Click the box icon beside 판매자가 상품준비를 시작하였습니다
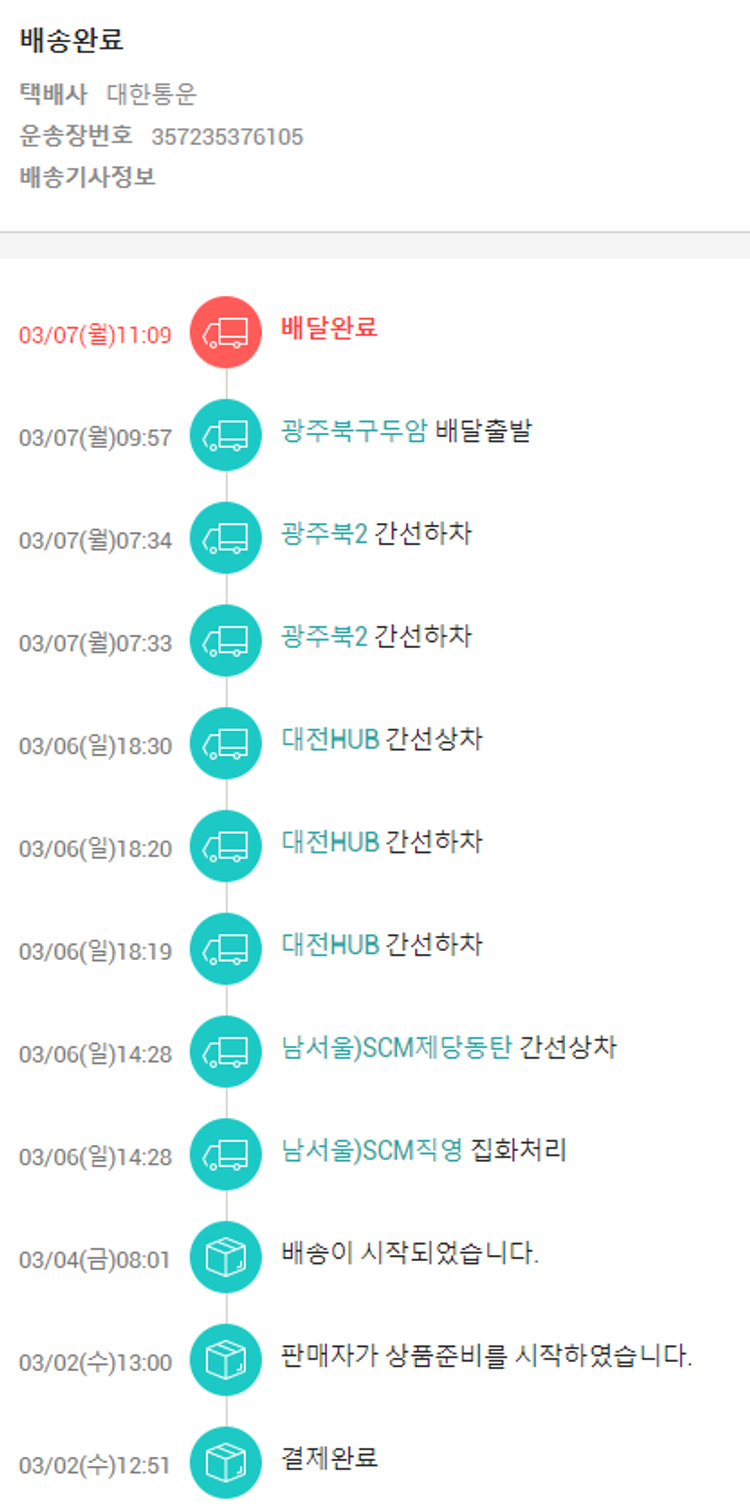 tap(226, 1361)
